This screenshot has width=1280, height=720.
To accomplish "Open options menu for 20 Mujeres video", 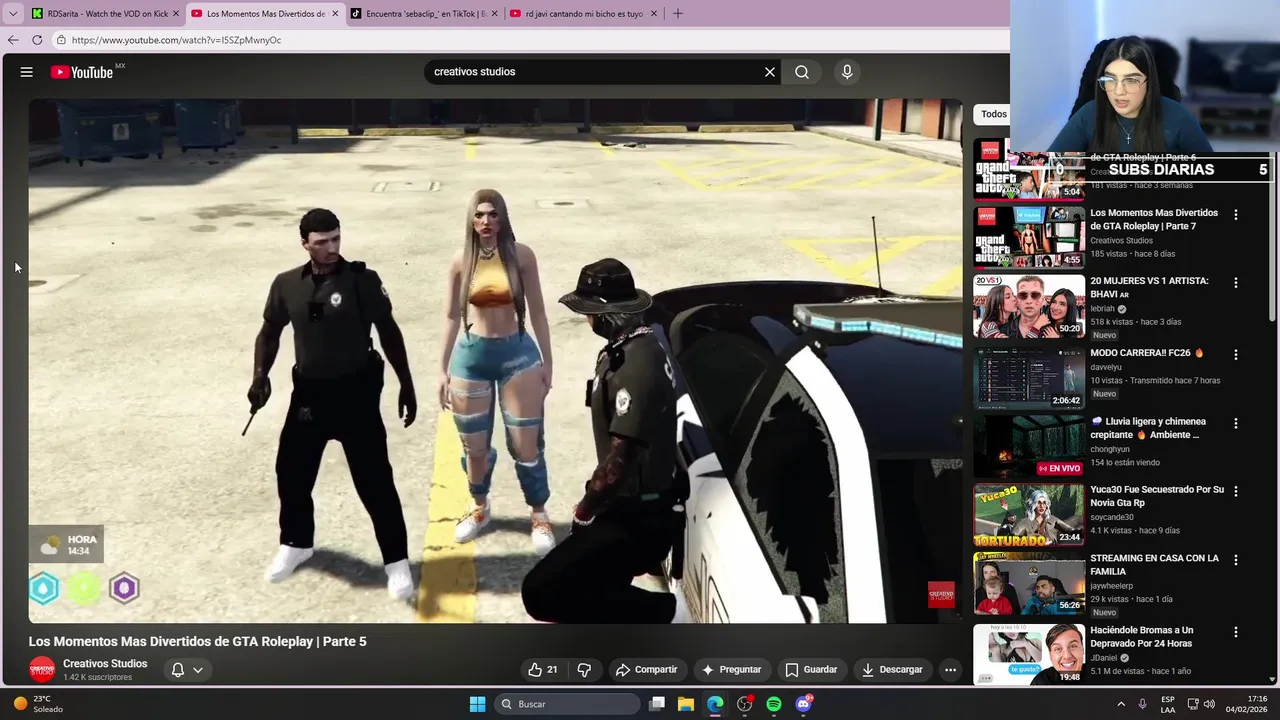I will coord(1236,283).
